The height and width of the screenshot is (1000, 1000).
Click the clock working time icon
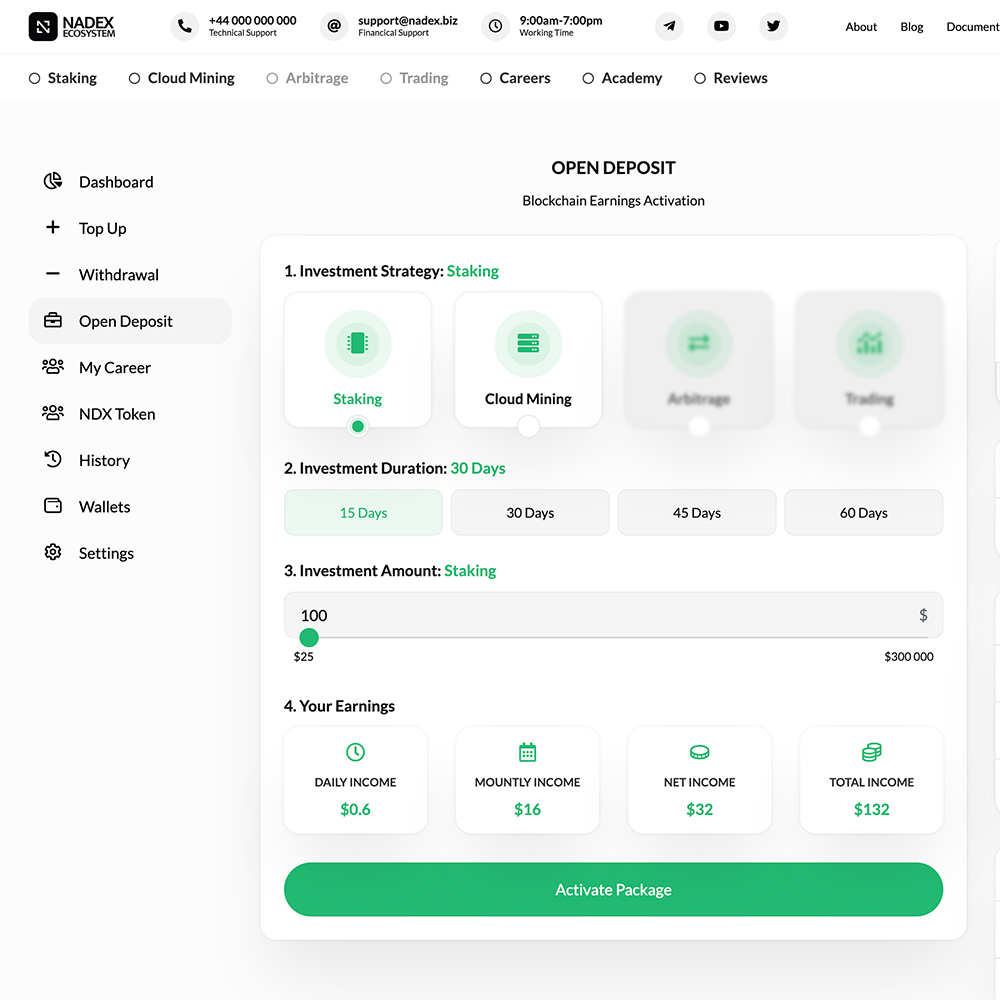(496, 27)
